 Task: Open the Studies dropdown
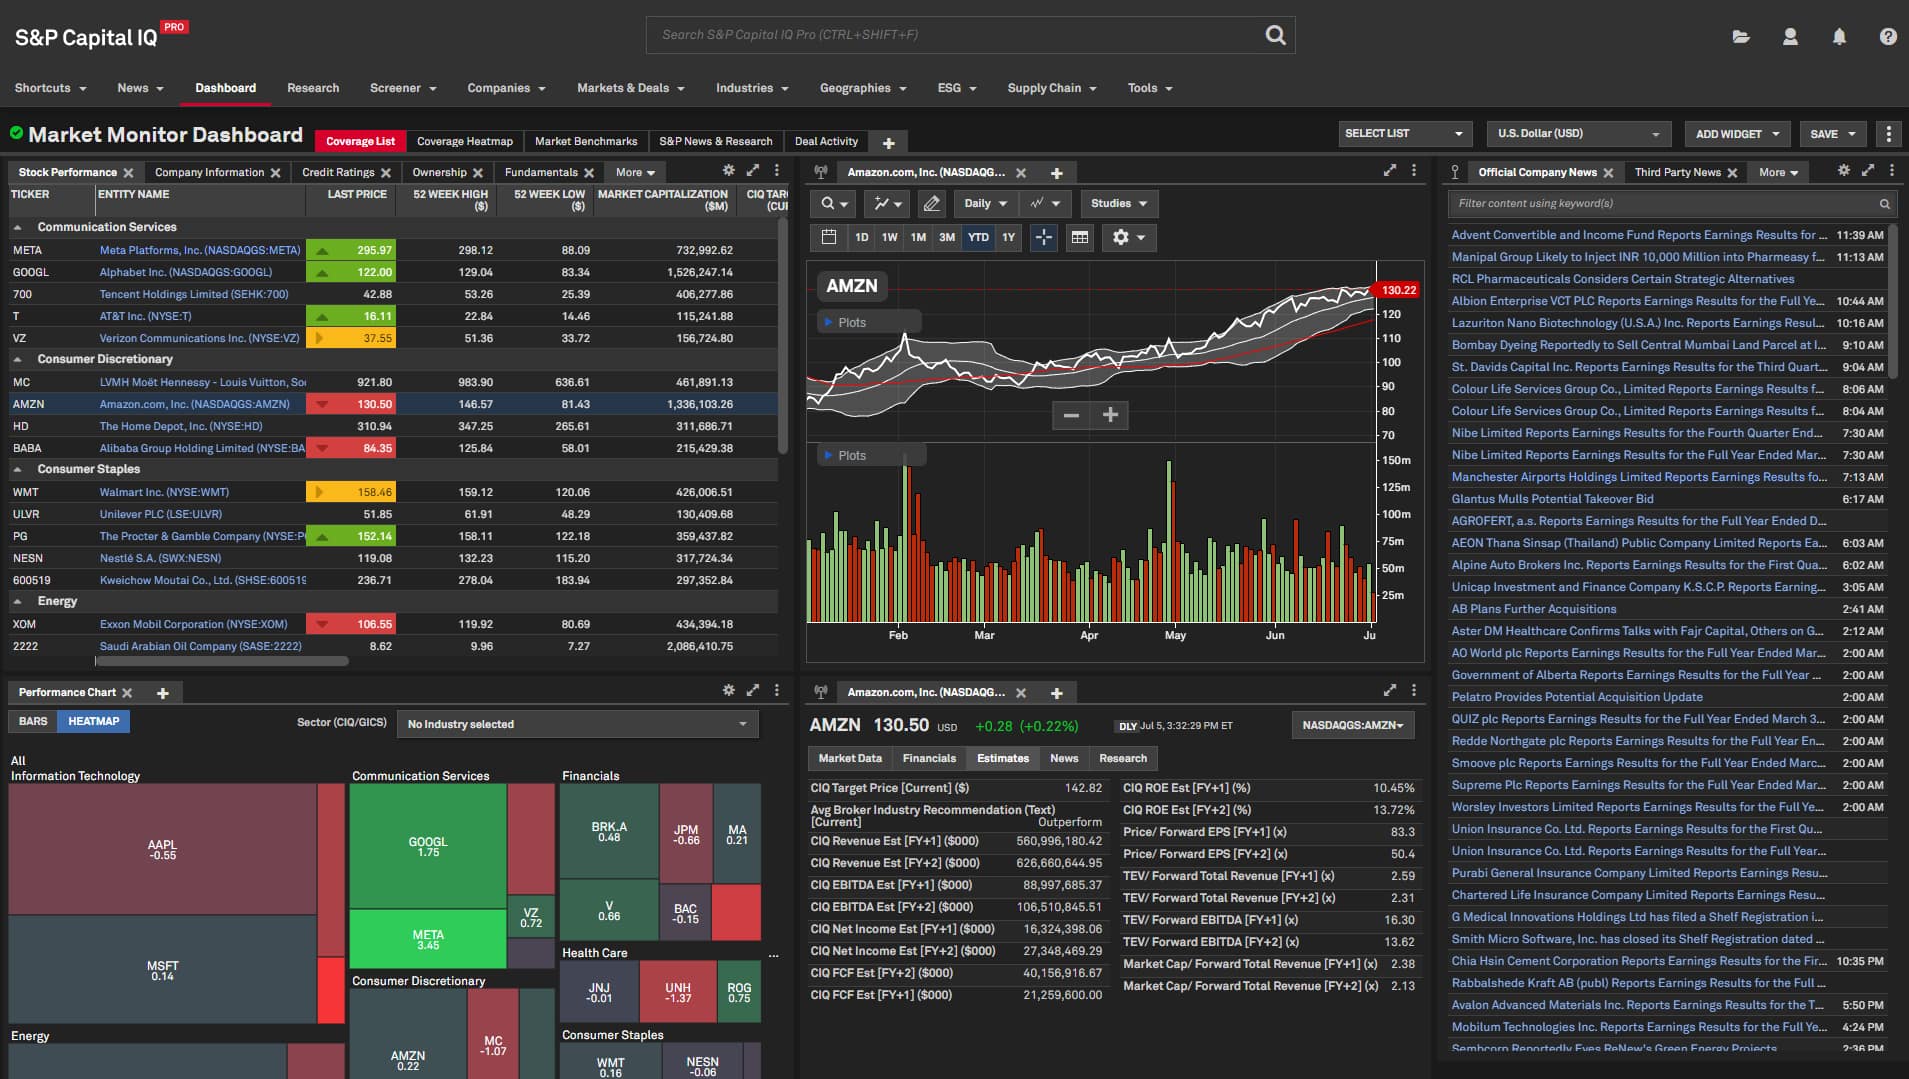pyautogui.click(x=1118, y=204)
